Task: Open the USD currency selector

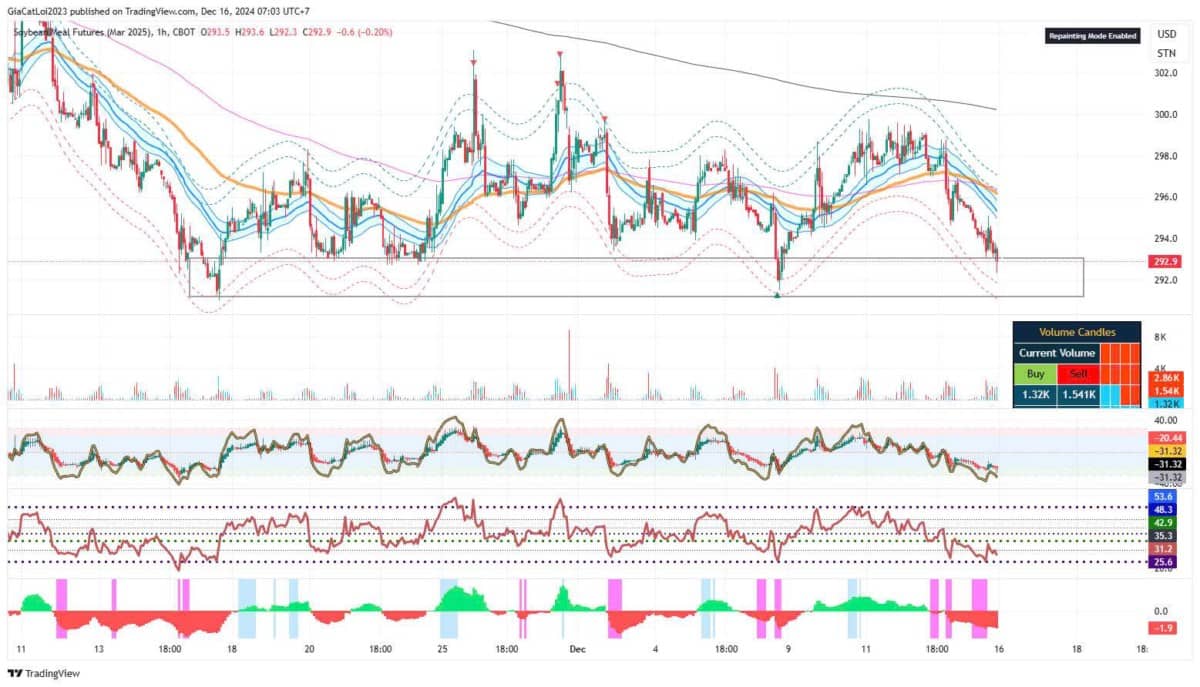Action: pos(1166,33)
